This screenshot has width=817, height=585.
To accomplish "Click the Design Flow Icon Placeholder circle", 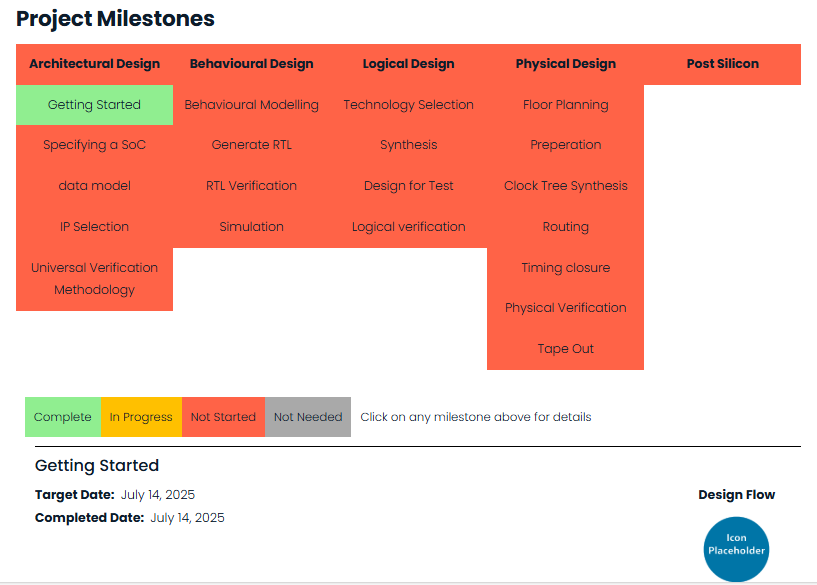I will pos(736,549).
